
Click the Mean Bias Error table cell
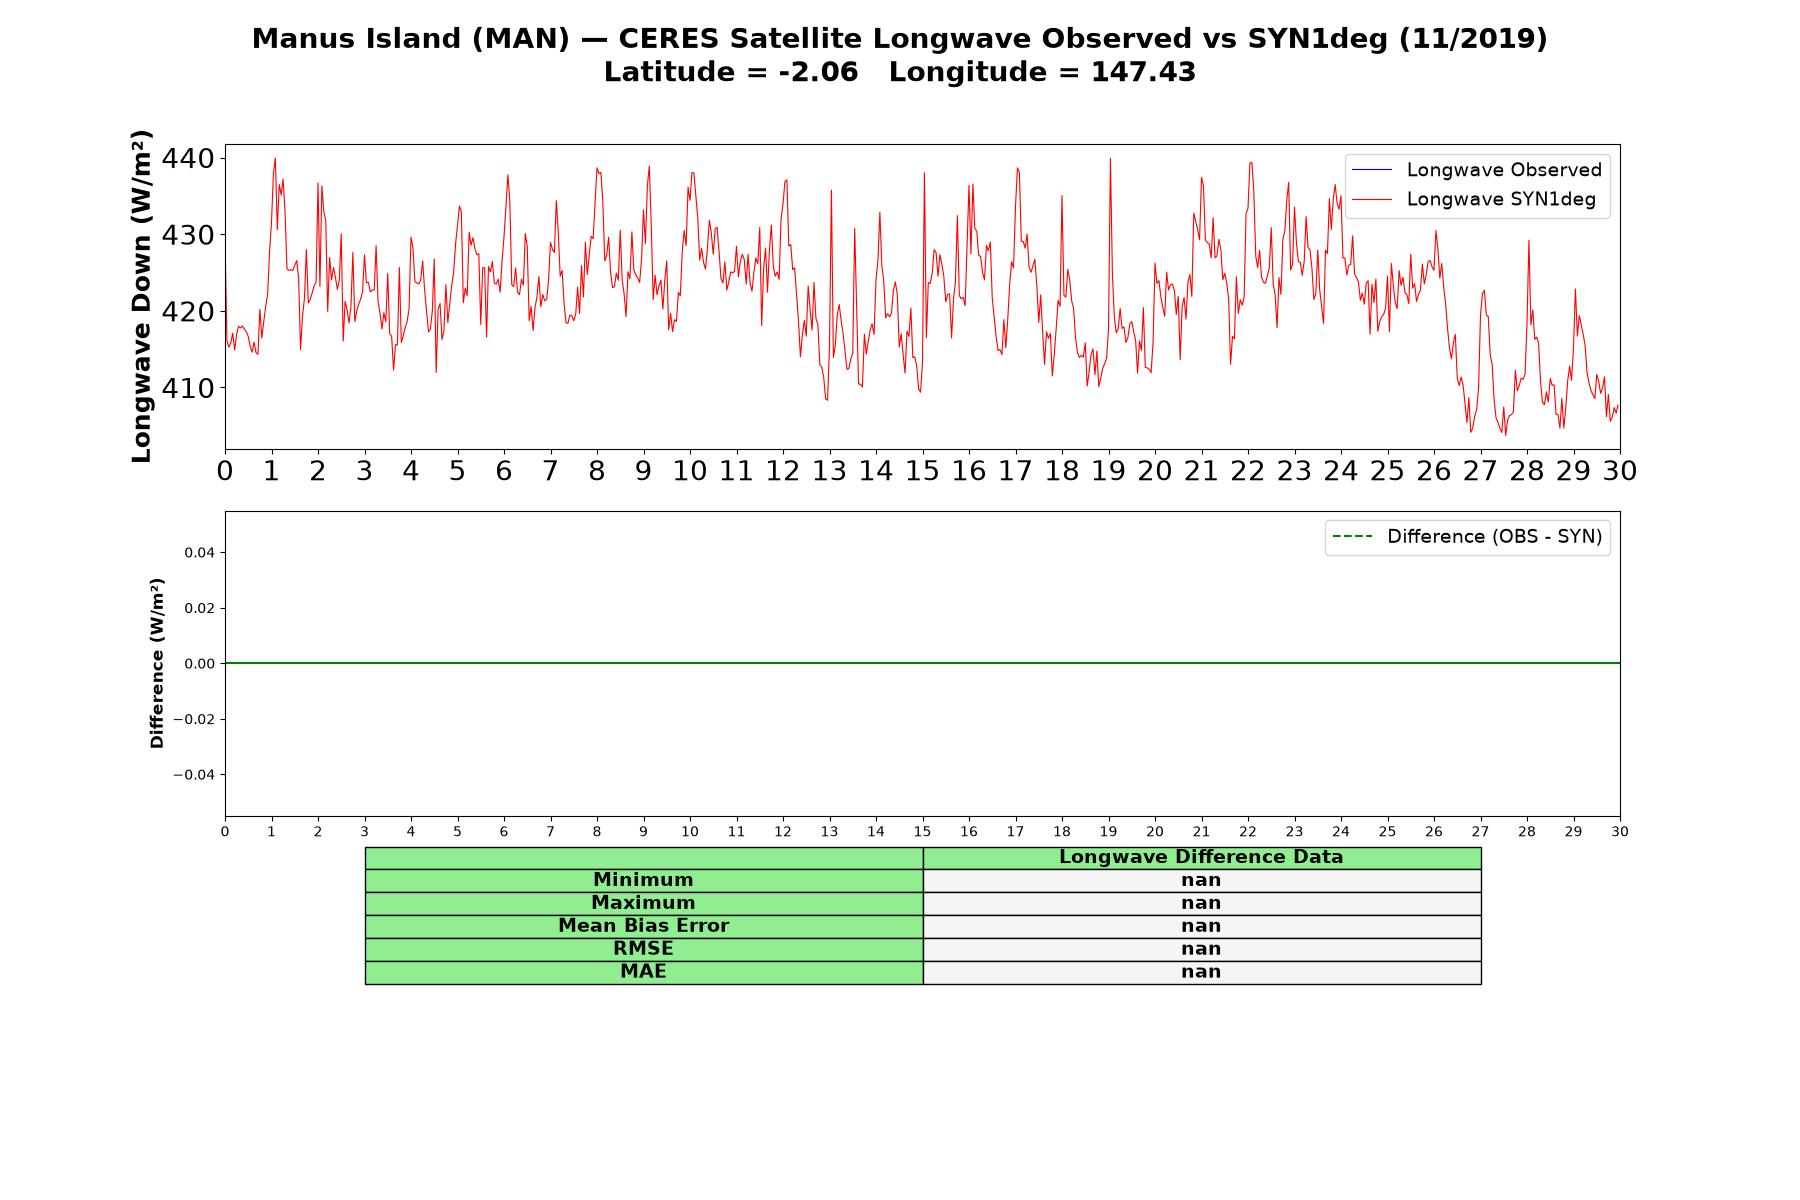[x=643, y=926]
